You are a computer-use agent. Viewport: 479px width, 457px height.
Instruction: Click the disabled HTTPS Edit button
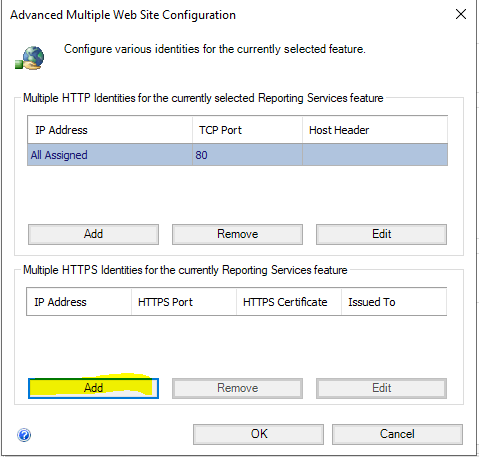tap(381, 388)
